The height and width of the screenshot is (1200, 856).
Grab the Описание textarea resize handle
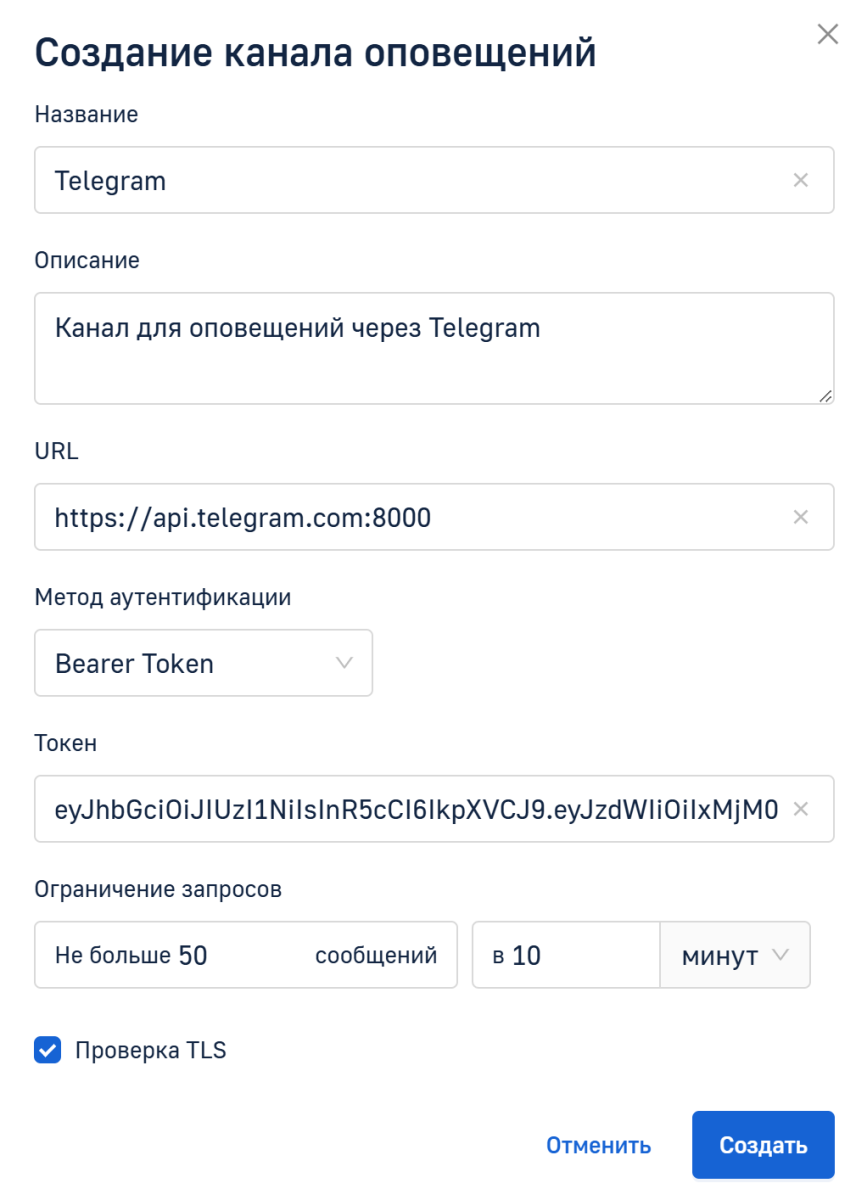pos(825,396)
